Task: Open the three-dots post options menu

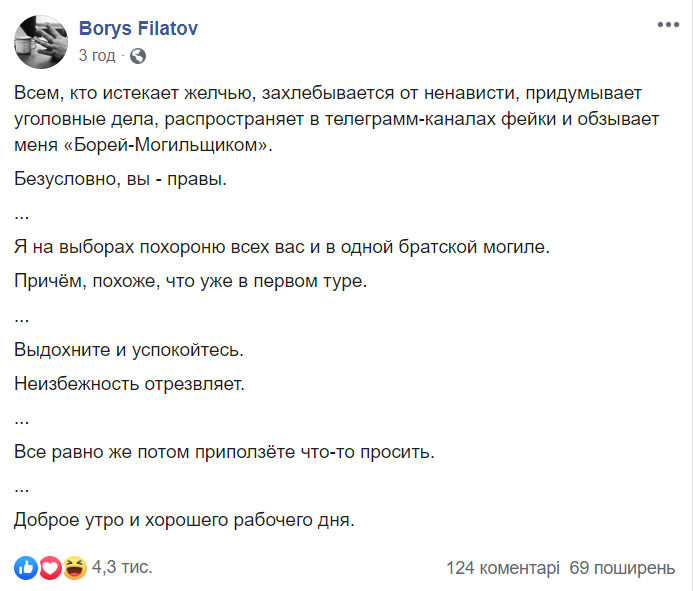Action: click(668, 25)
